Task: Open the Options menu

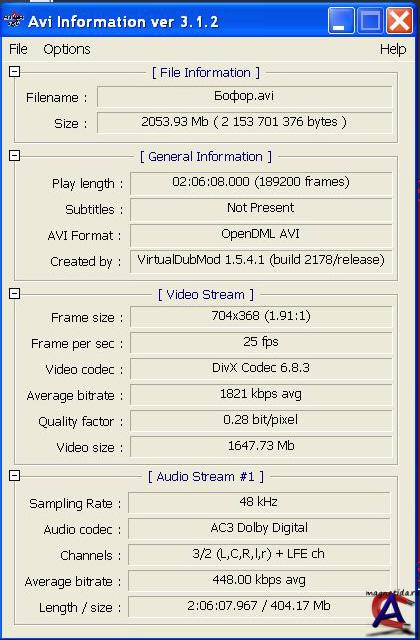Action: [x=67, y=49]
